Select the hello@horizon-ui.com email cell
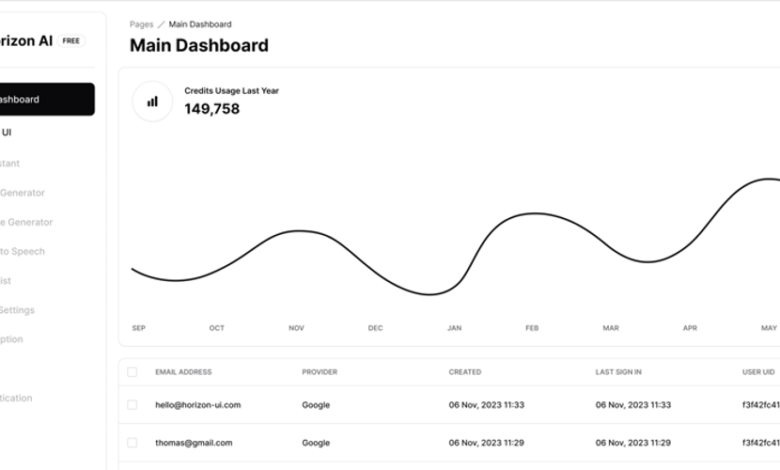780x470 pixels. tap(198, 405)
